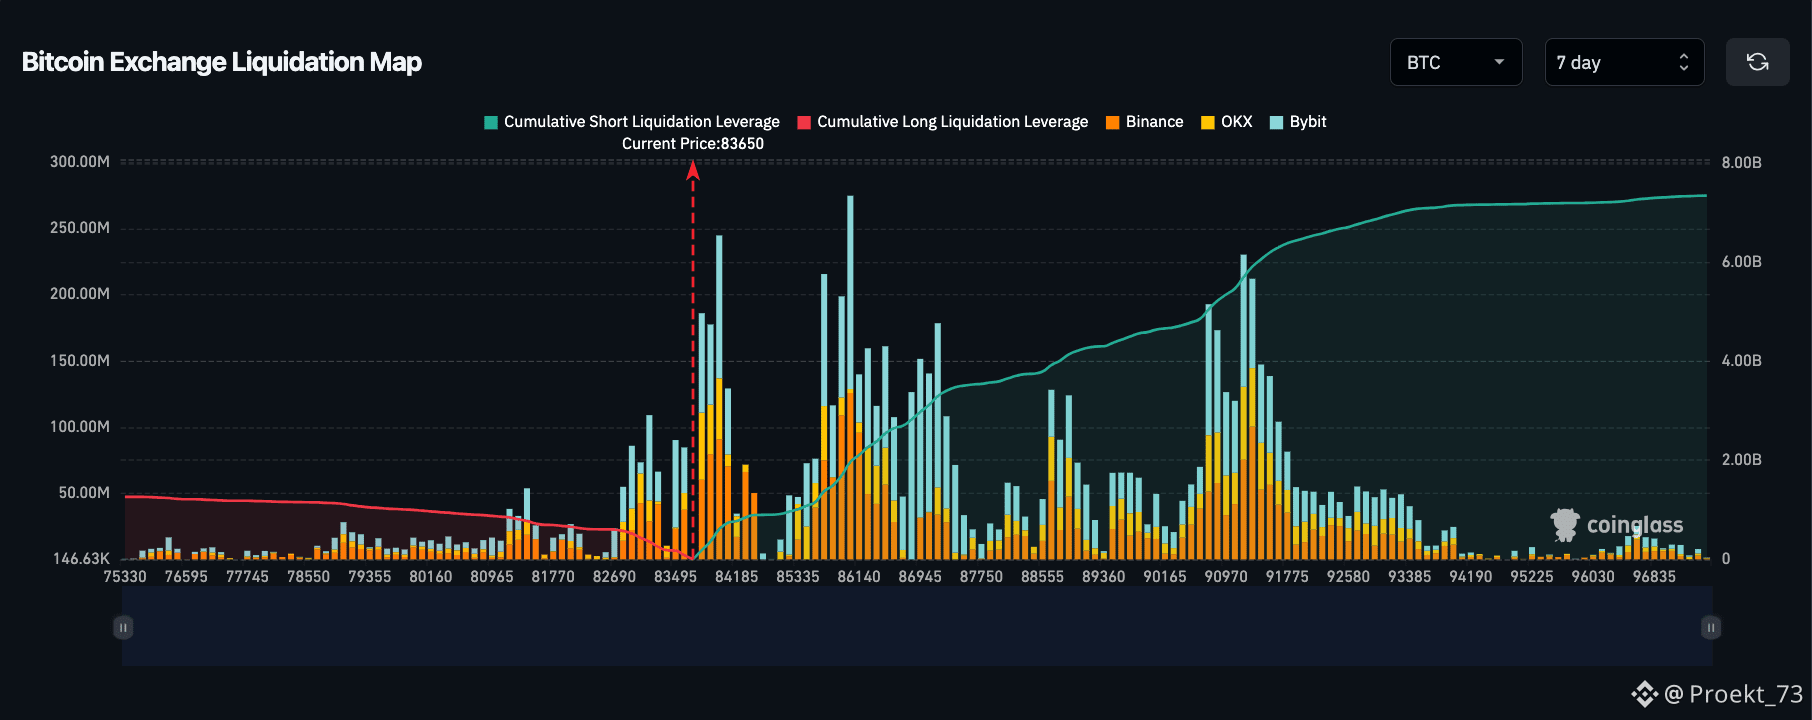Screen dimensions: 1812x720
Task: Click the tallest bar near price 86140
Action: [850, 380]
